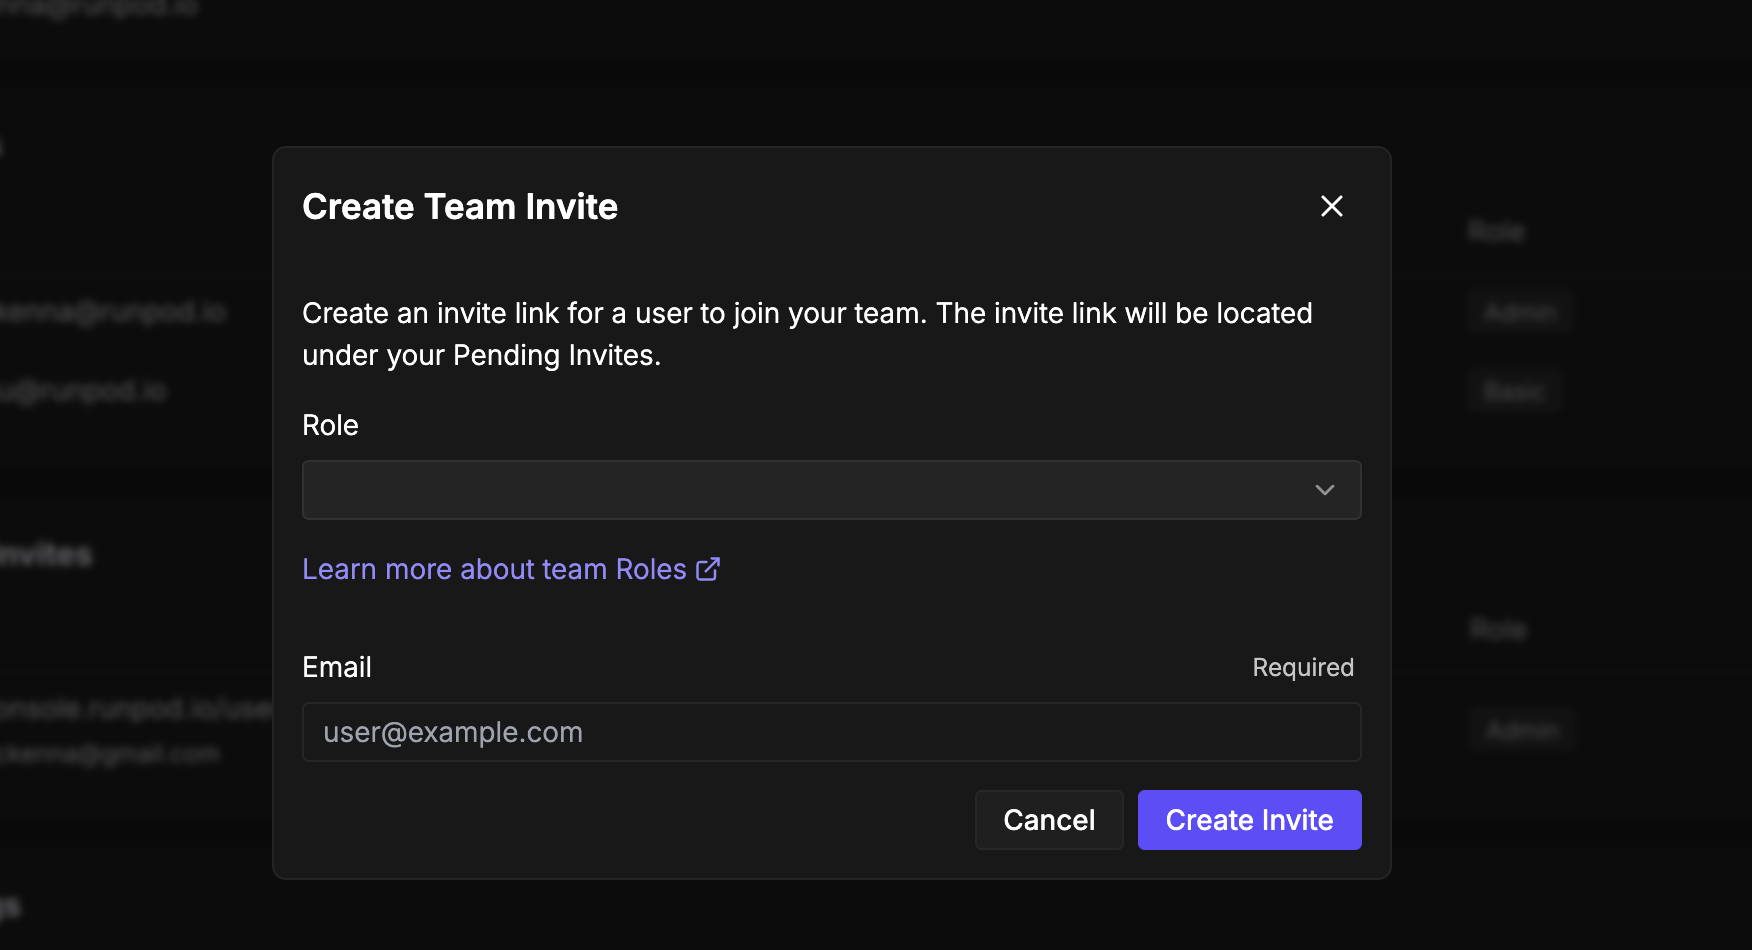Screen dimensions: 1752x950
Task: Click the downward chevron icon in the Role field
Action: pyautogui.click(x=1325, y=490)
